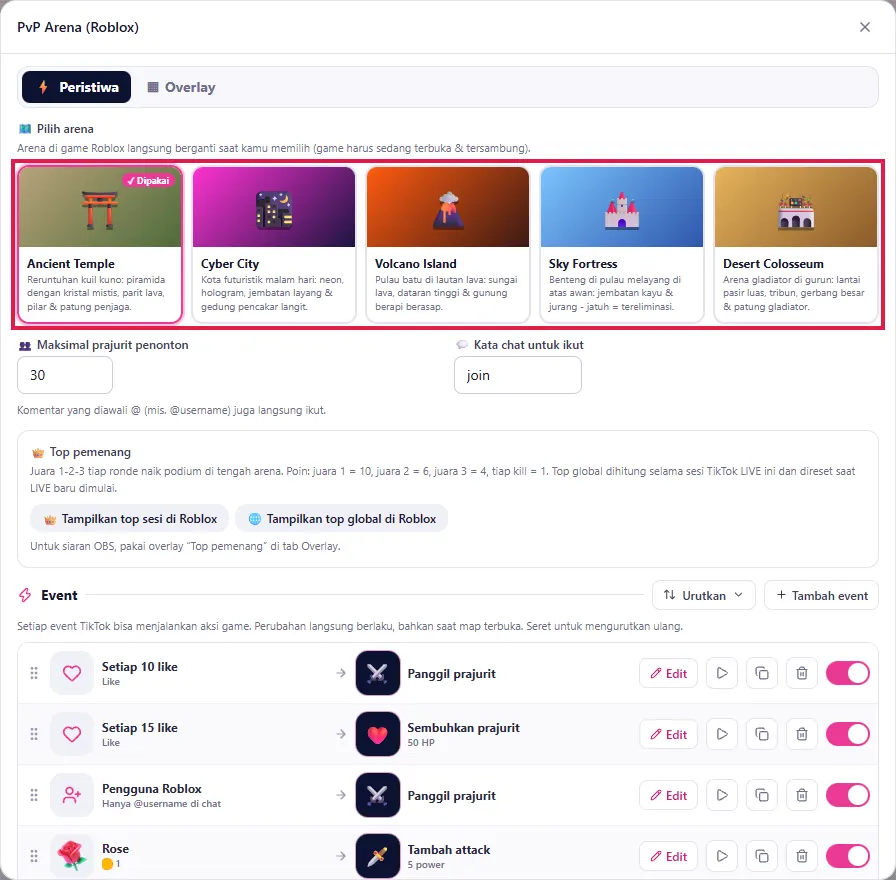Click drag handle of 'Pengguna Roblox' row
The height and width of the screenshot is (880, 896).
coord(34,795)
